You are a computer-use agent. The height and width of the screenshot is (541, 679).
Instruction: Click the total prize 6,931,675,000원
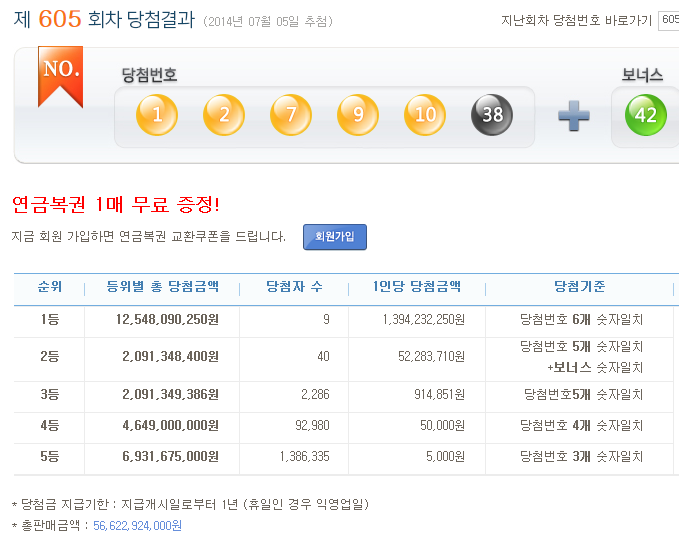[x=171, y=457]
